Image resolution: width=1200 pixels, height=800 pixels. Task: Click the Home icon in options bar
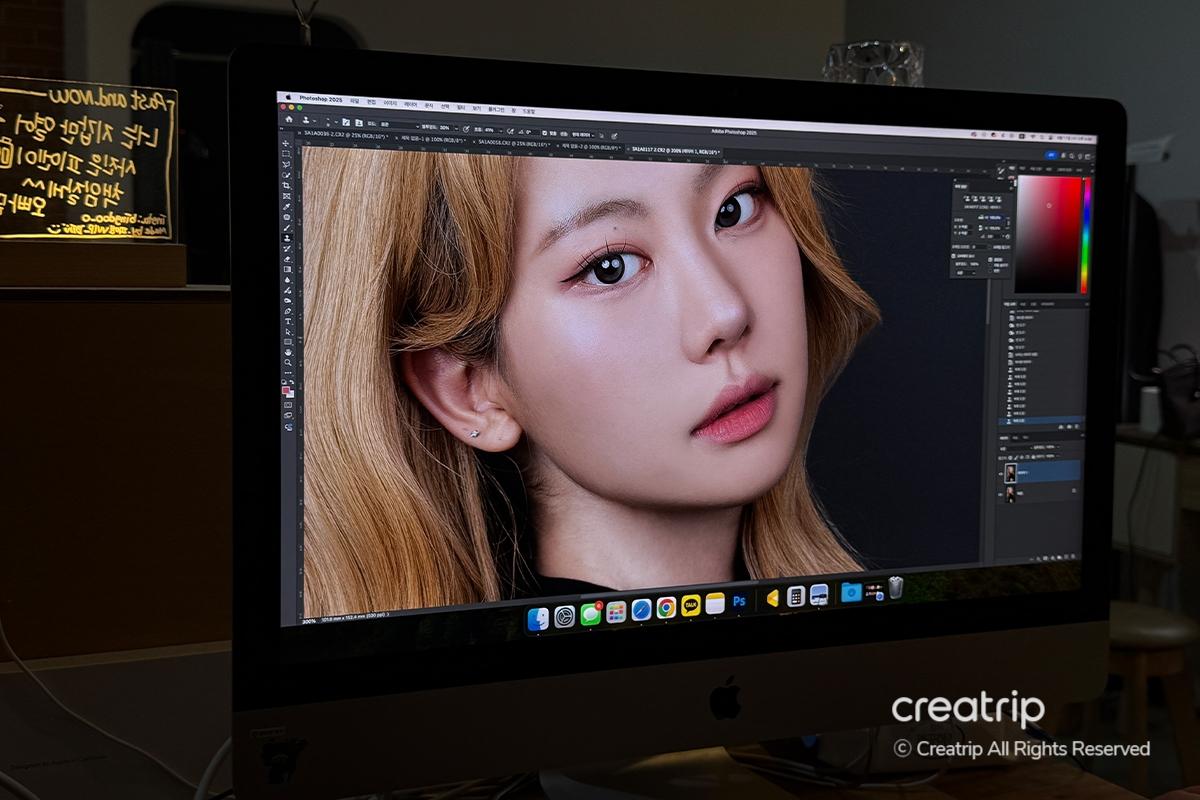[289, 118]
